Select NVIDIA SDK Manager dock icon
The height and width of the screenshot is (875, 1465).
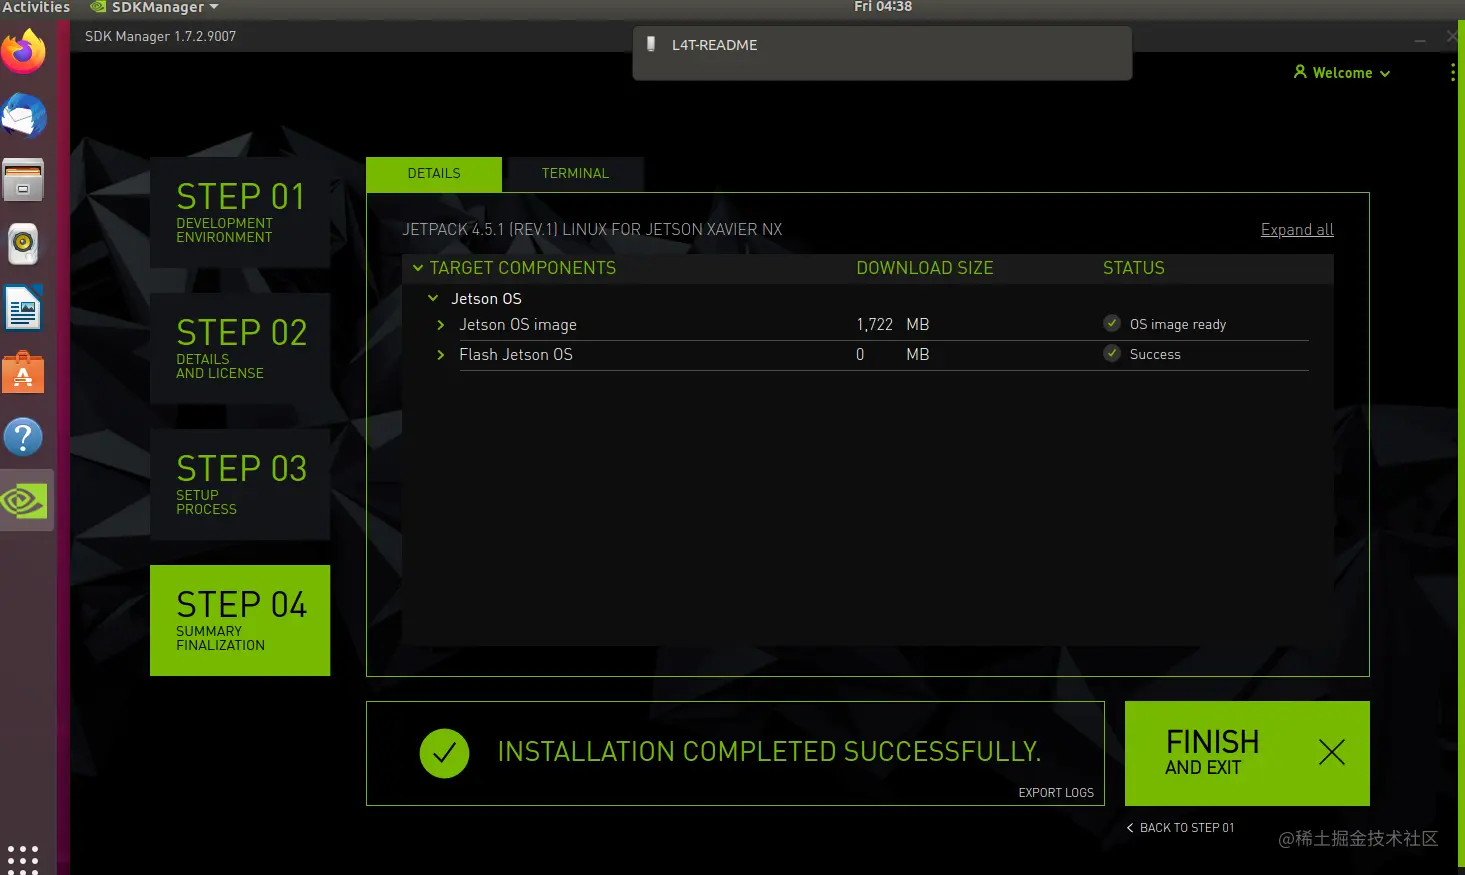pyautogui.click(x=26, y=501)
